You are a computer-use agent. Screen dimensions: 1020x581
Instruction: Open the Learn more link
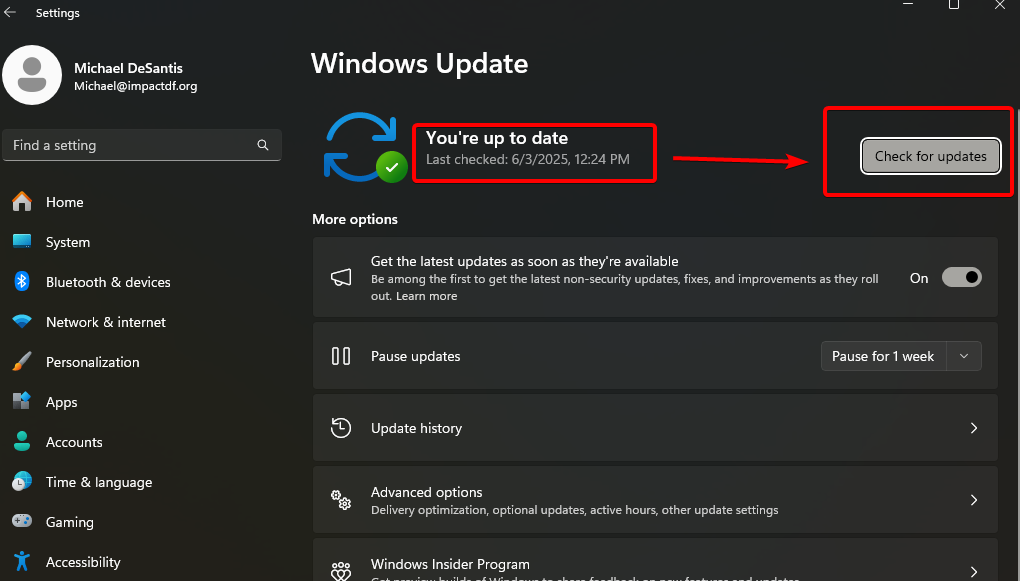(x=427, y=296)
